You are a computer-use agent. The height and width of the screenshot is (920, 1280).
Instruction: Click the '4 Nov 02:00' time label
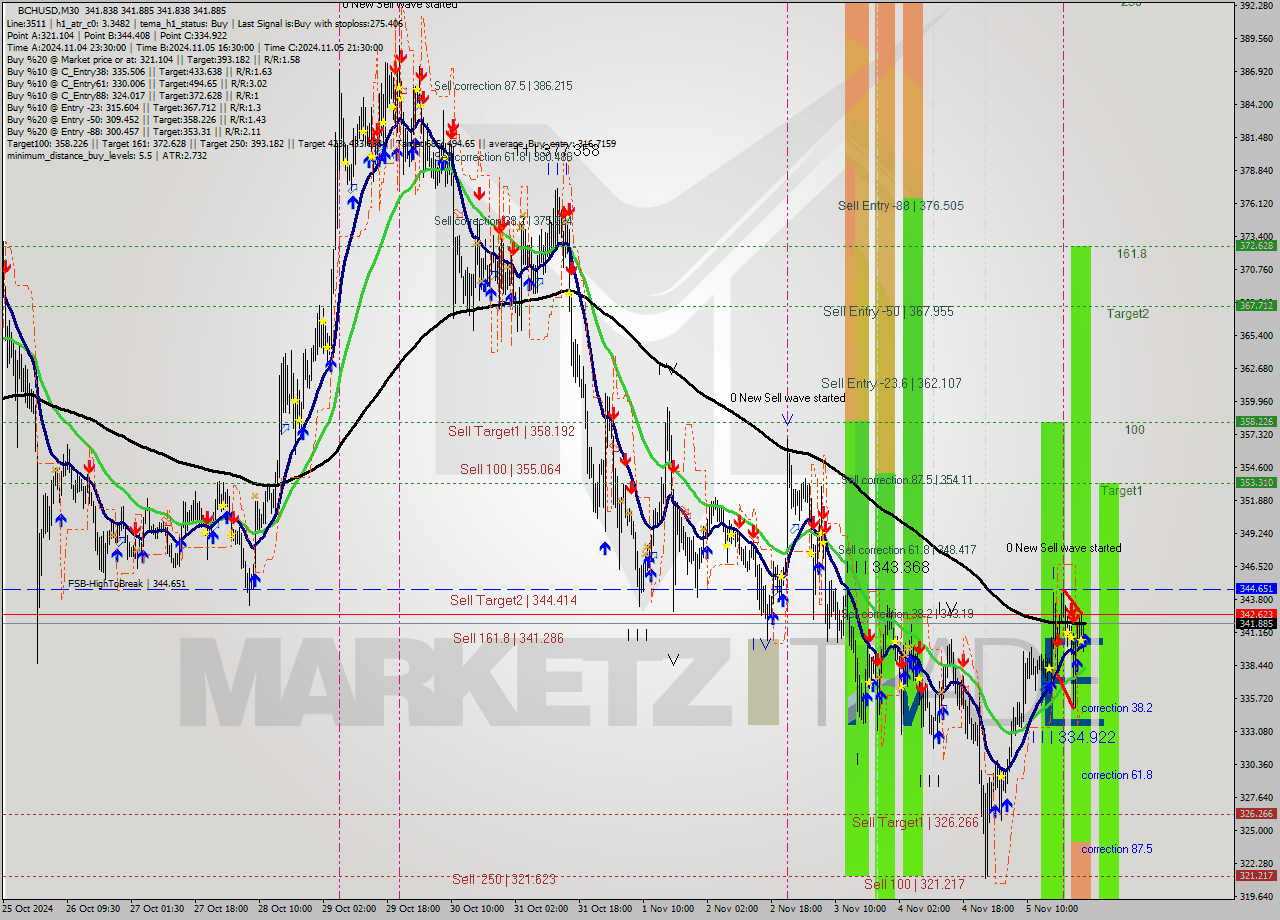click(x=925, y=909)
